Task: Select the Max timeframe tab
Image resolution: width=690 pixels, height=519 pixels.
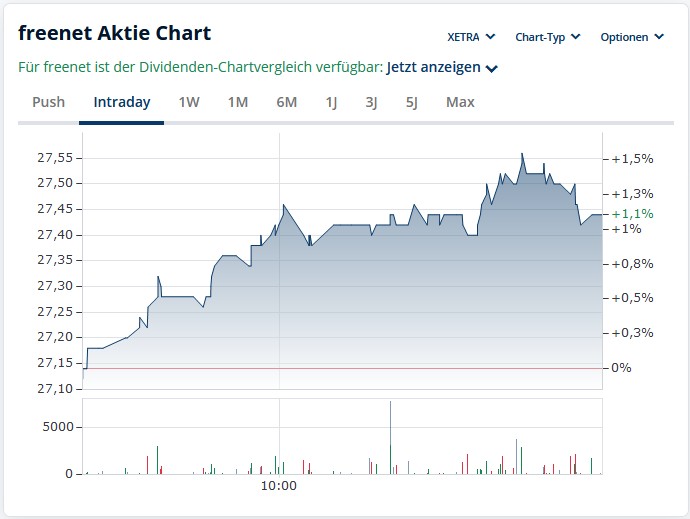Action: coord(460,102)
